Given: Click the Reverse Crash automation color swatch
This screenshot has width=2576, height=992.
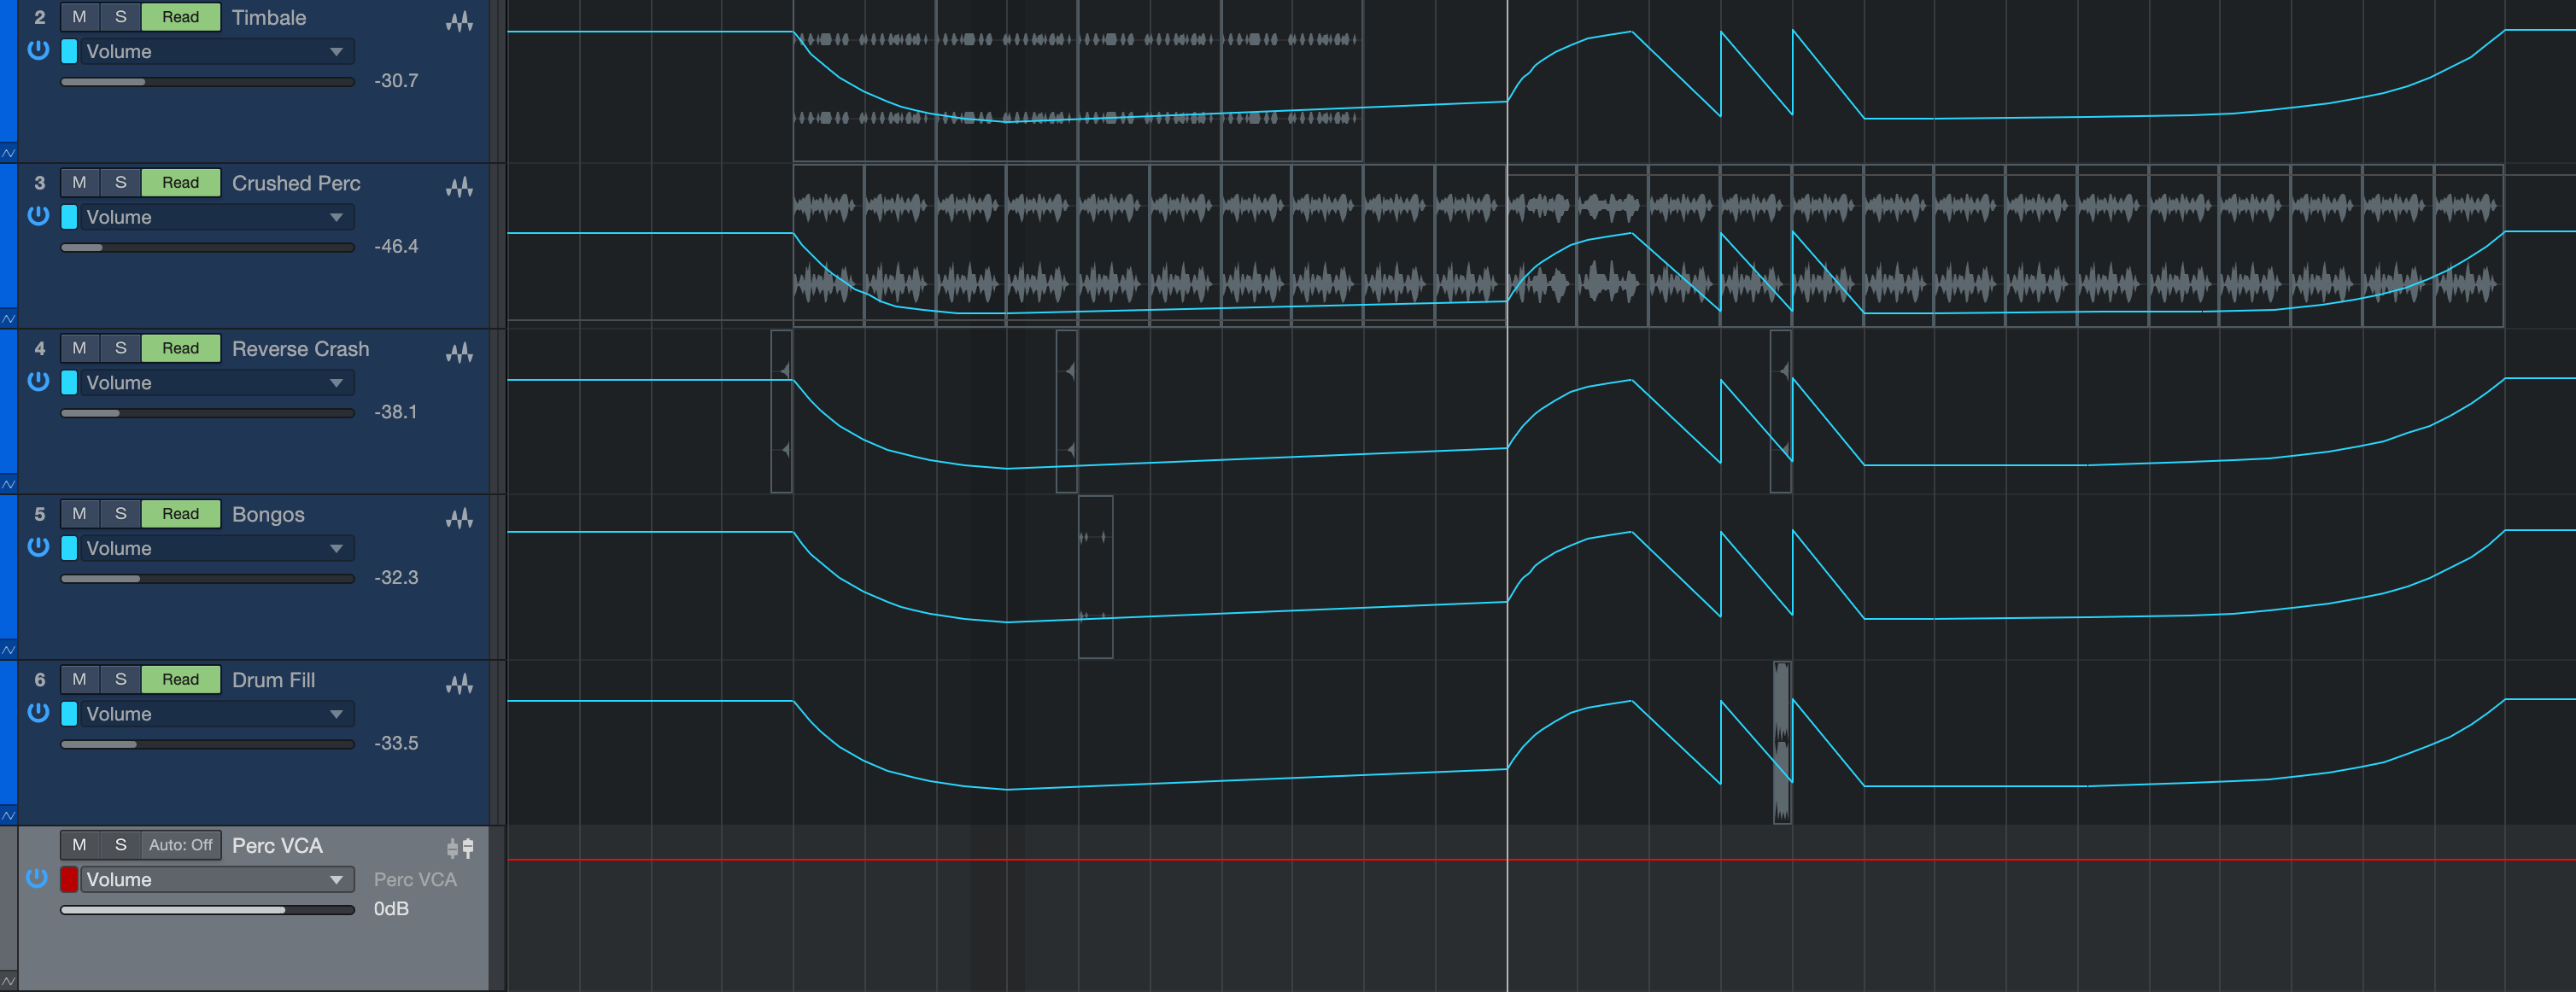Looking at the screenshot, I should pos(69,383).
